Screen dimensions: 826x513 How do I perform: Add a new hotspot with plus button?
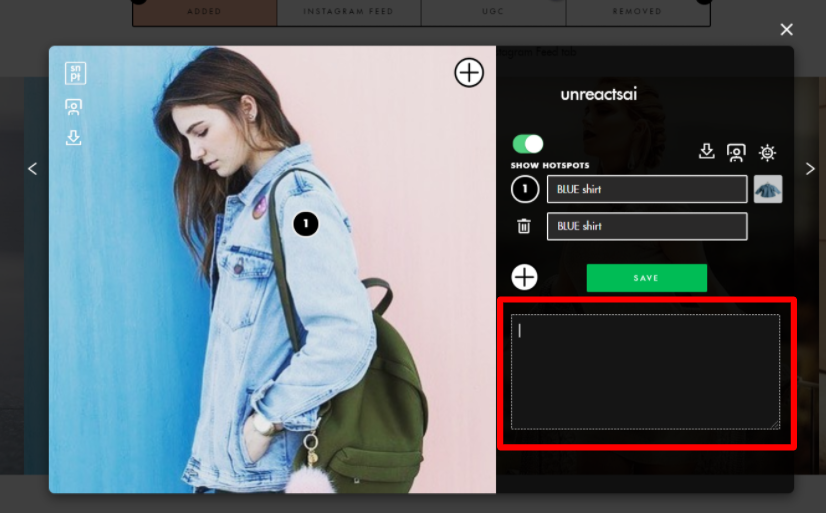[524, 277]
